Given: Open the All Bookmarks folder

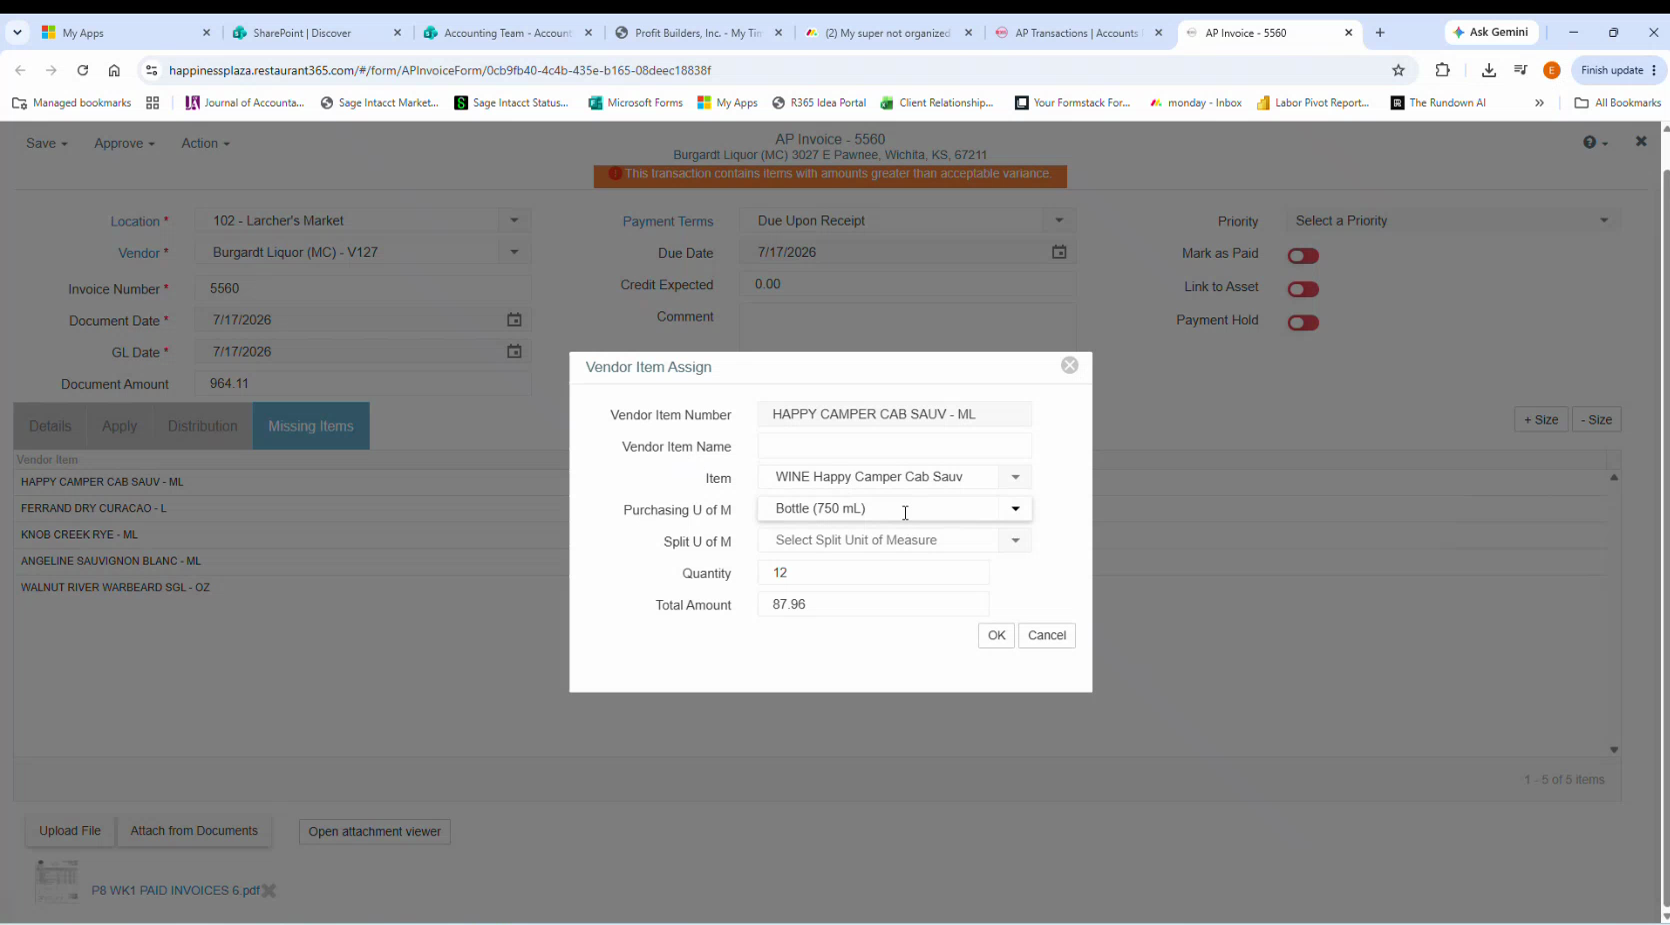Looking at the screenshot, I should click(1617, 102).
